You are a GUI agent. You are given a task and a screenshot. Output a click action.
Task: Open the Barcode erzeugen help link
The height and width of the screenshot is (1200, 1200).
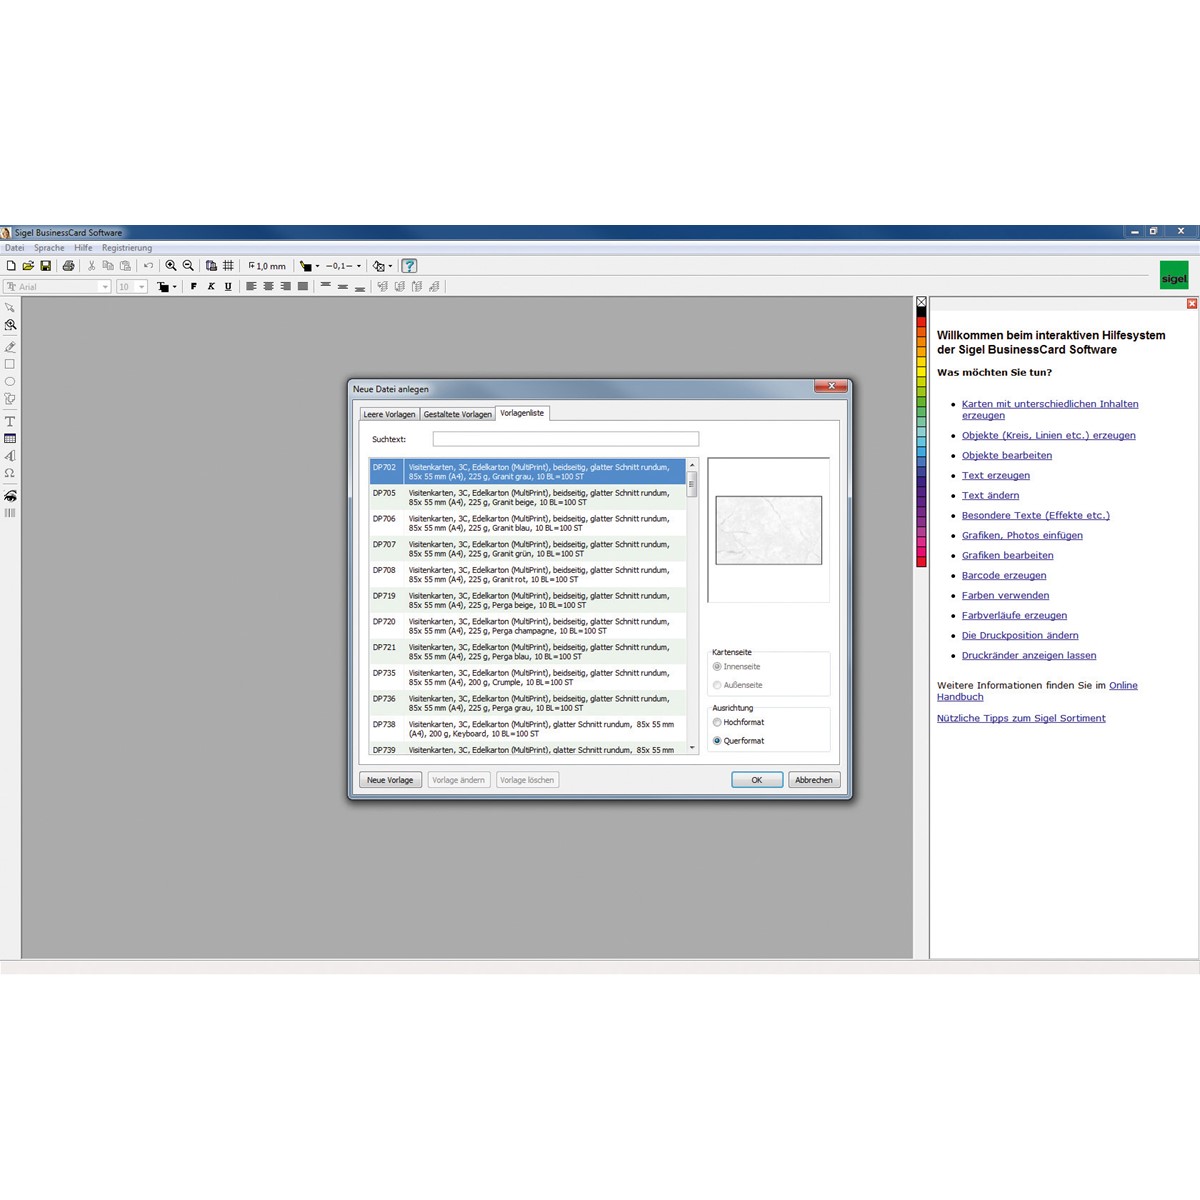tap(1004, 576)
